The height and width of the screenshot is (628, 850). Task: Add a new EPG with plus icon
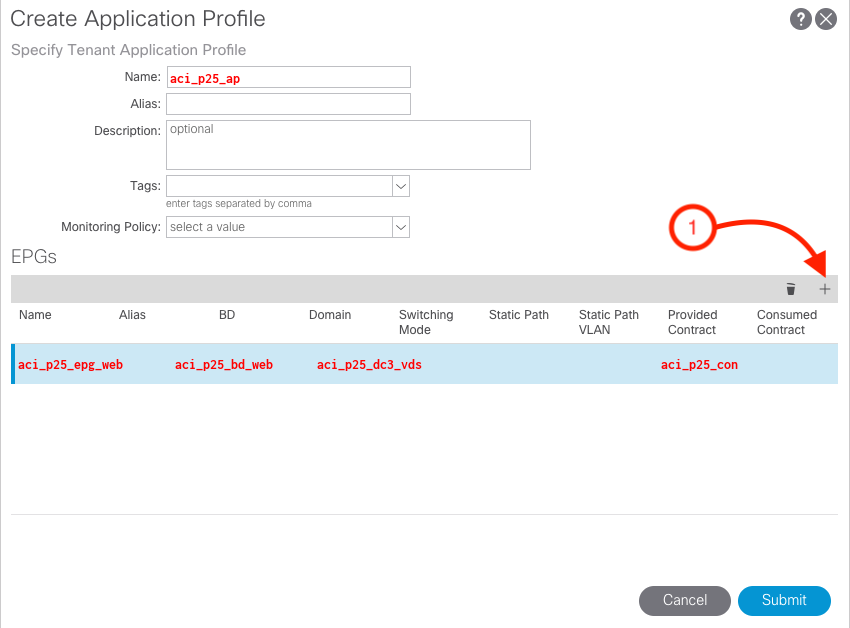click(x=825, y=289)
